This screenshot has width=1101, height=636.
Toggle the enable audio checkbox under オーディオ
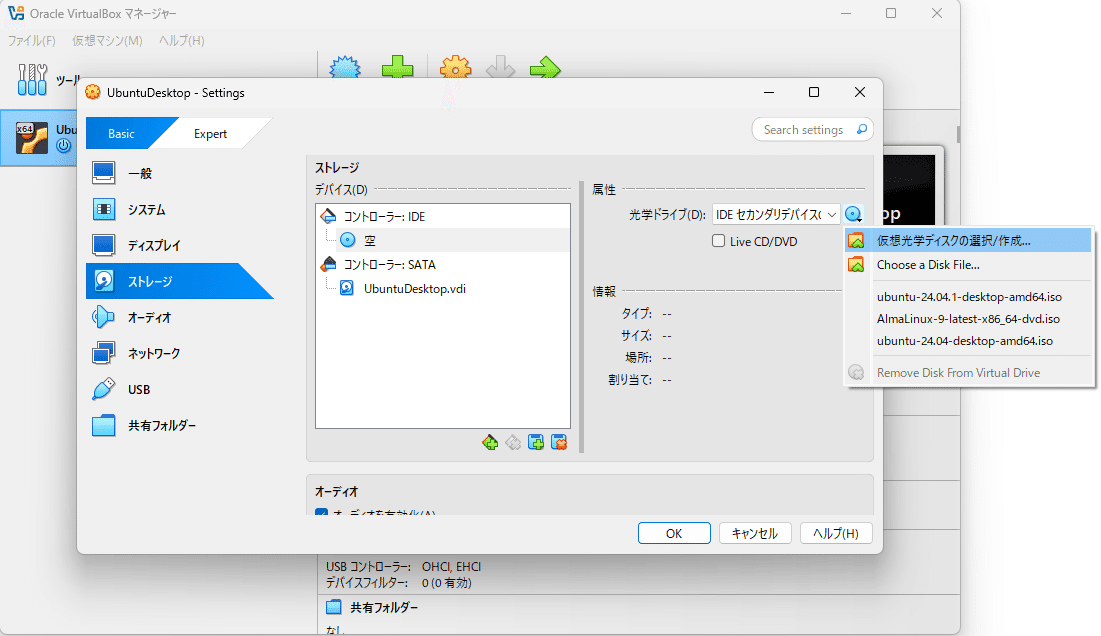(x=322, y=512)
